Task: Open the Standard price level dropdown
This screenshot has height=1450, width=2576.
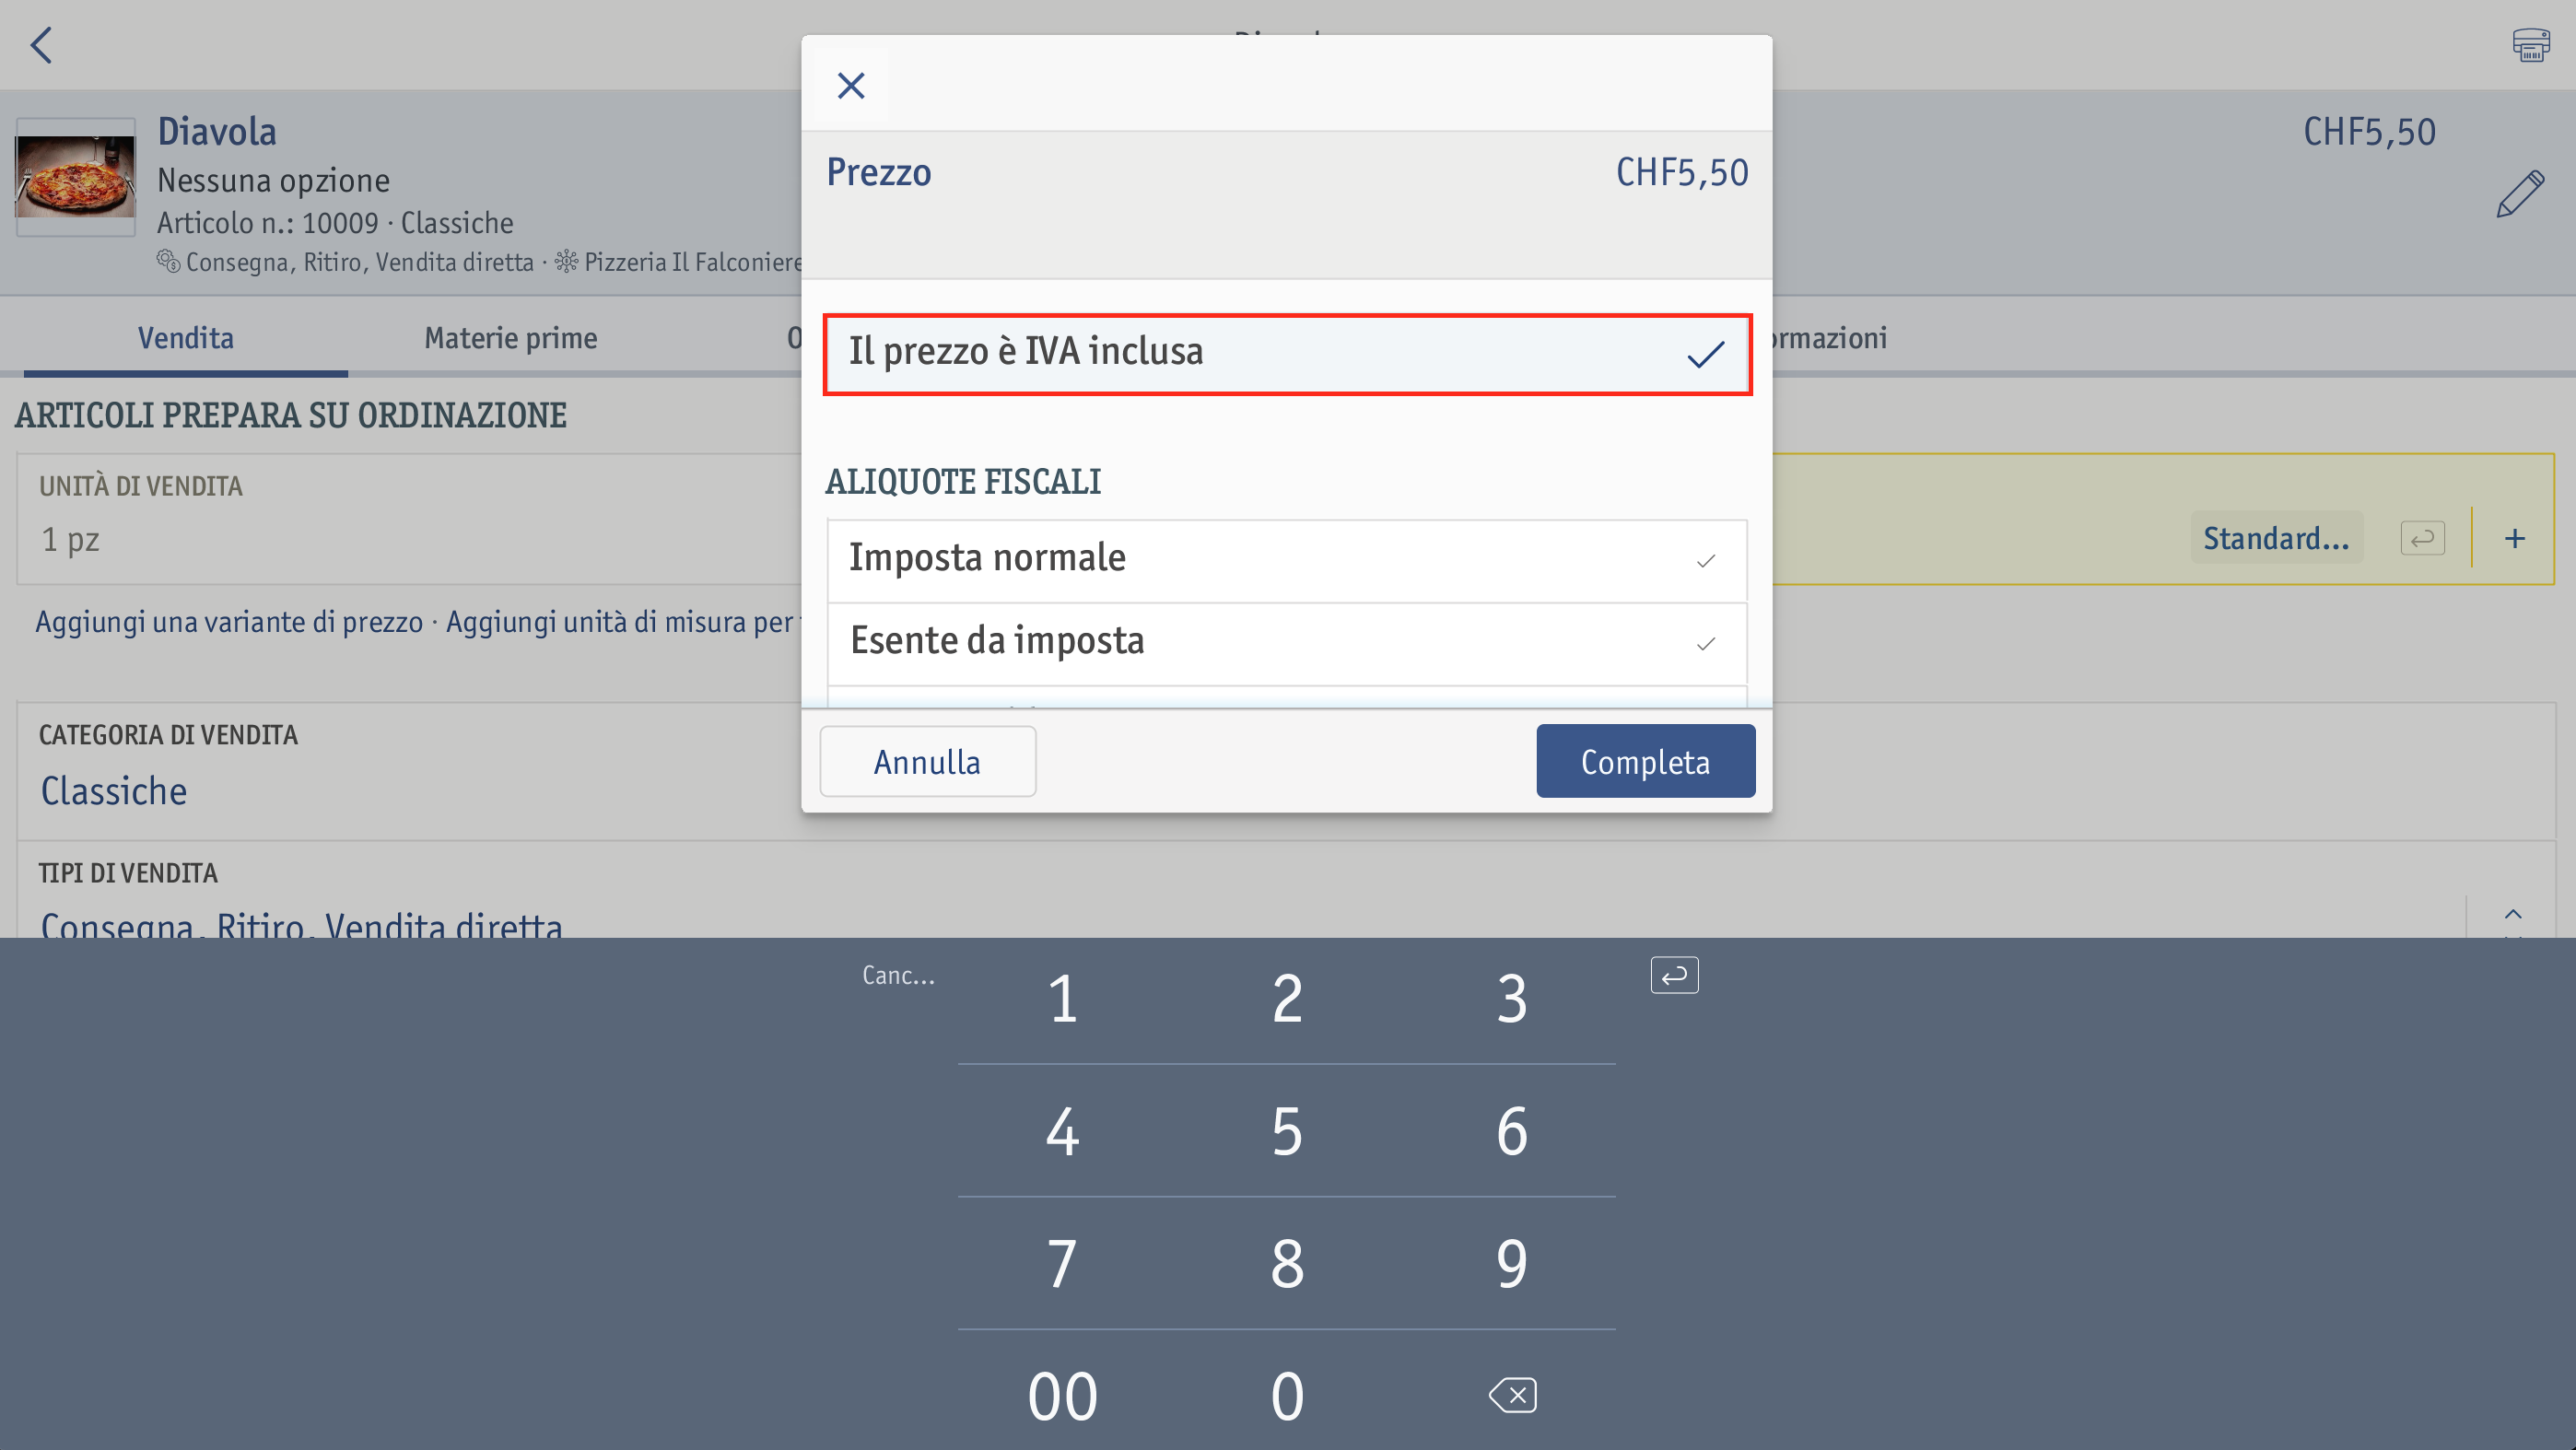Action: 2275,538
